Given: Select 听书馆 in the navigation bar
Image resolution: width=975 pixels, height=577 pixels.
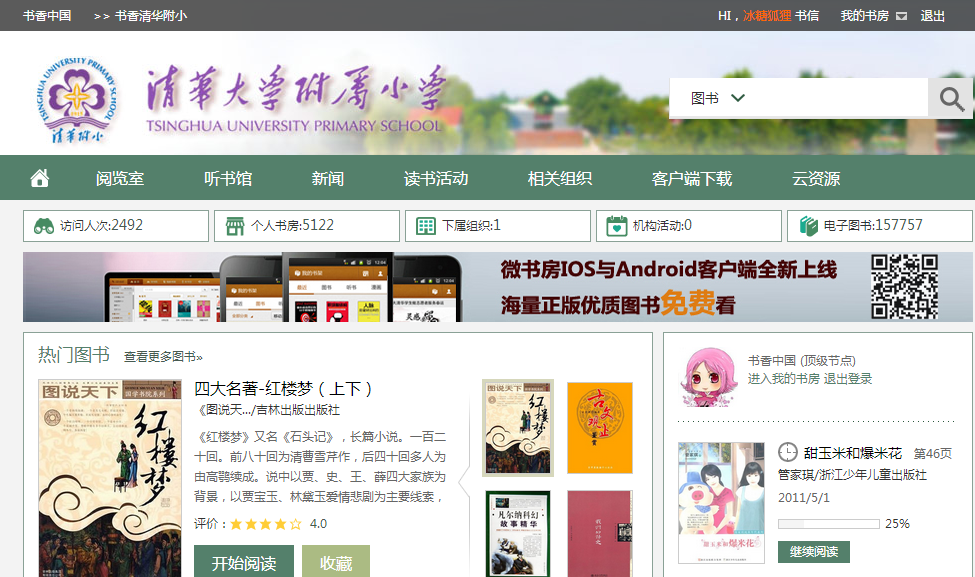Looking at the screenshot, I should [228, 179].
